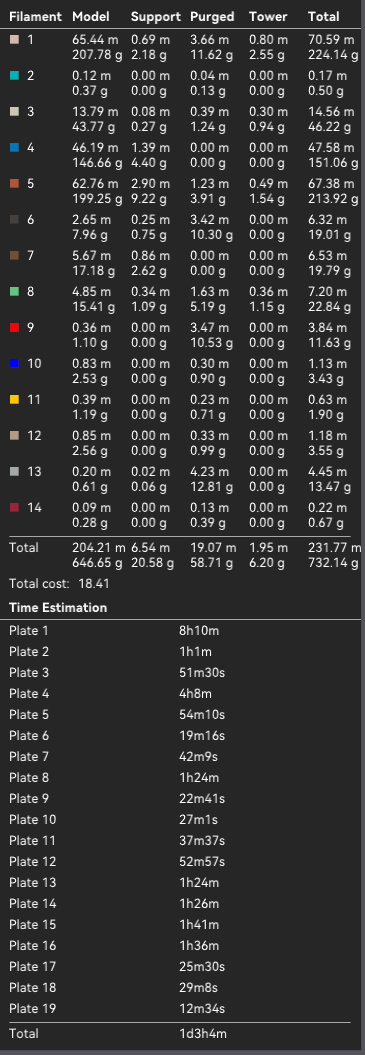
Task: Click the Time Estimation heading
Action: [x=58, y=608]
